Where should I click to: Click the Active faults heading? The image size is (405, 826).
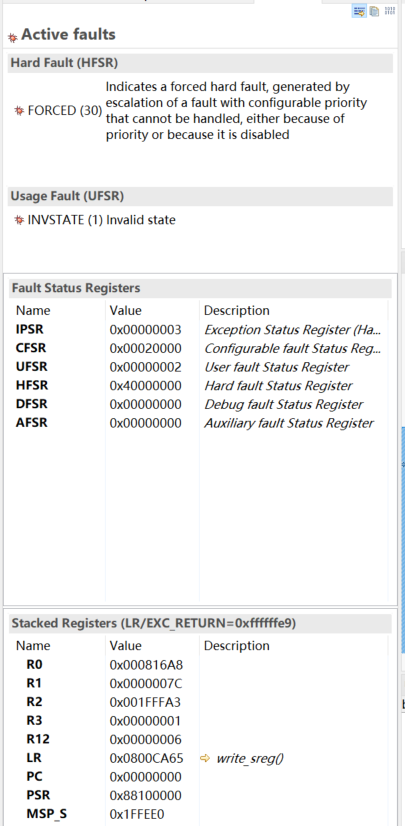tap(68, 35)
